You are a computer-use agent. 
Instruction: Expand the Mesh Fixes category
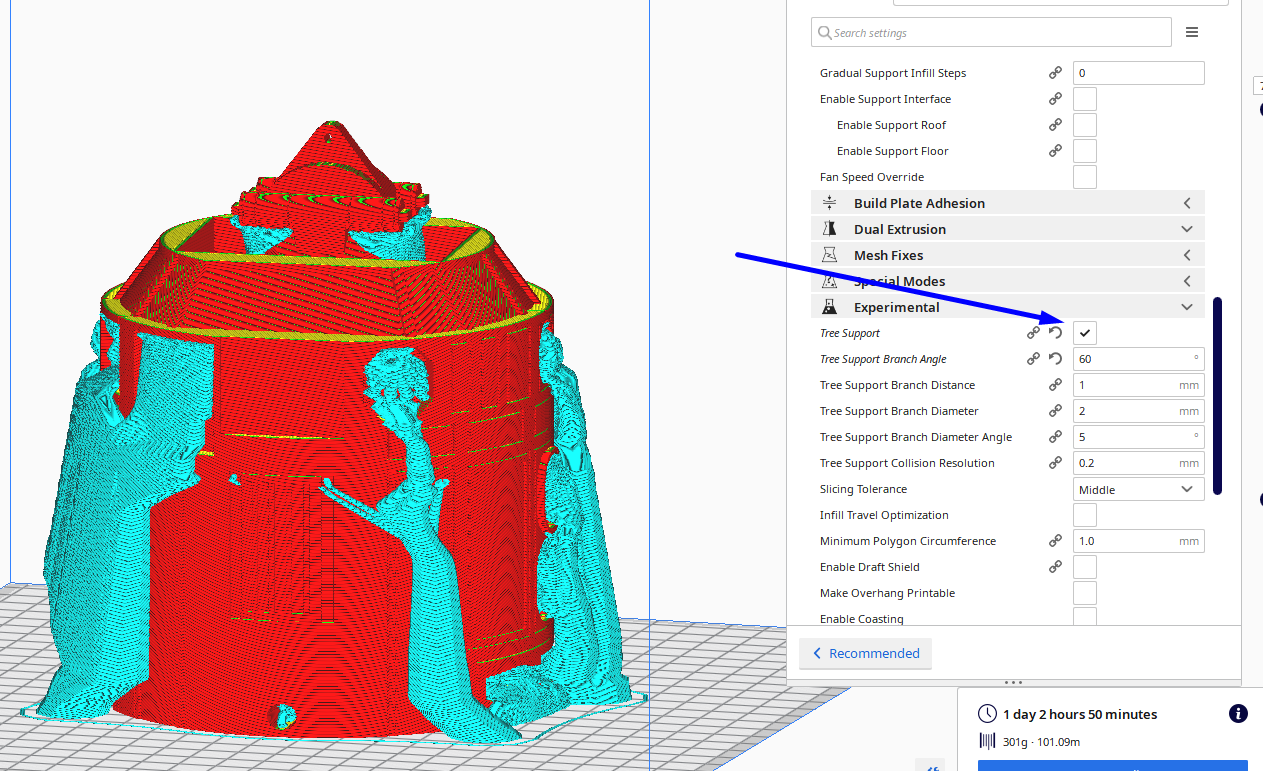(x=1007, y=255)
